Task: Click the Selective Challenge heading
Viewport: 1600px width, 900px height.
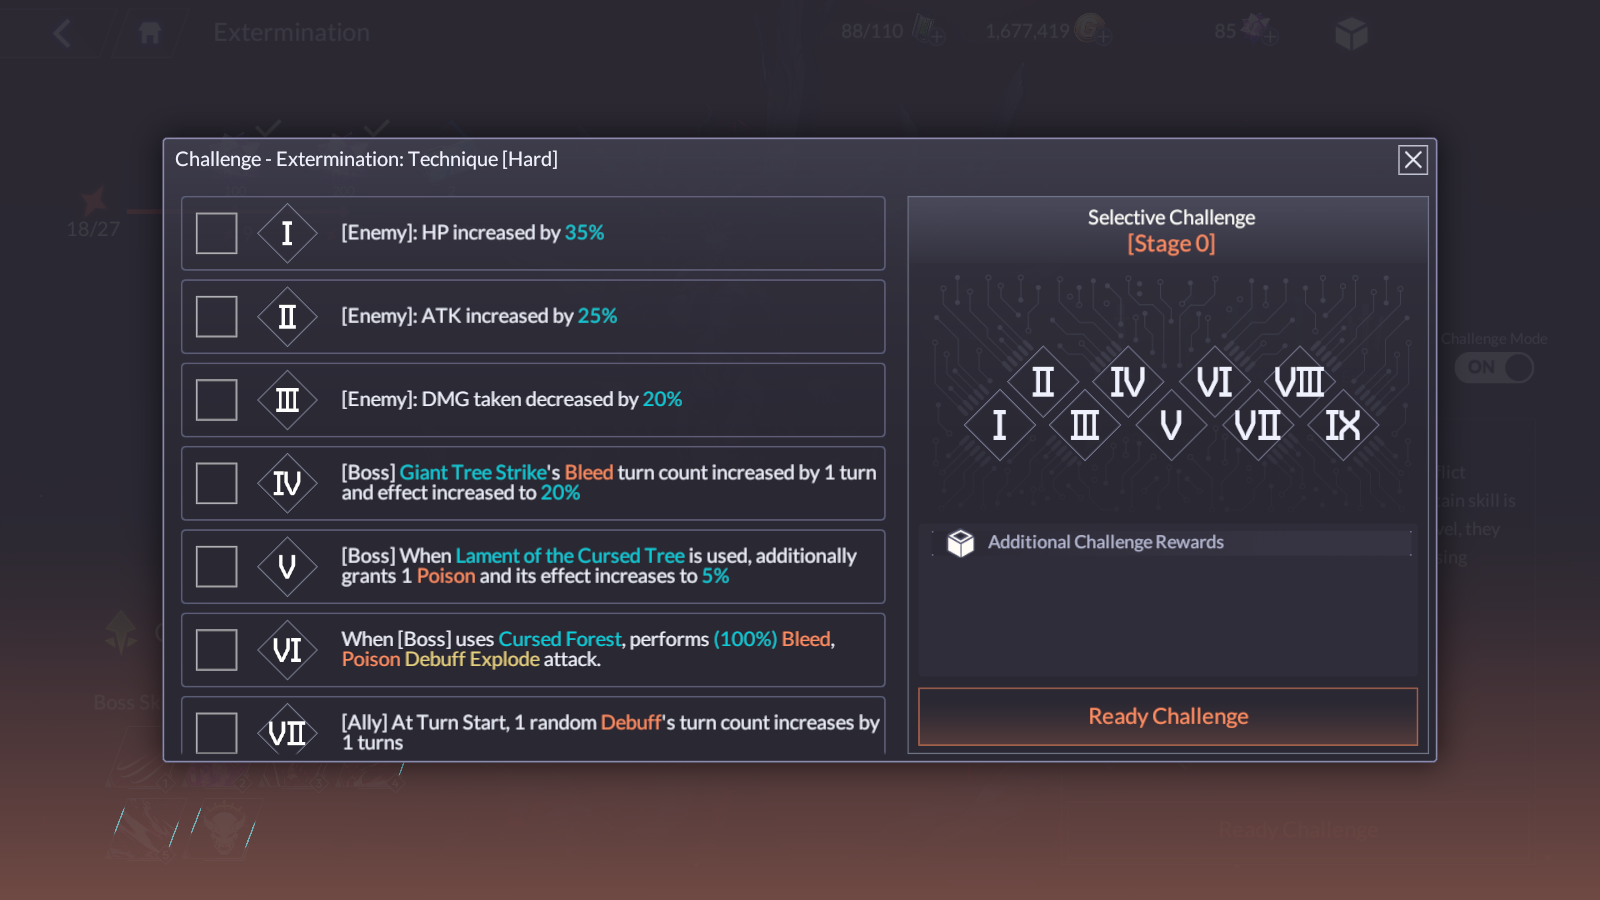Action: pos(1171,217)
